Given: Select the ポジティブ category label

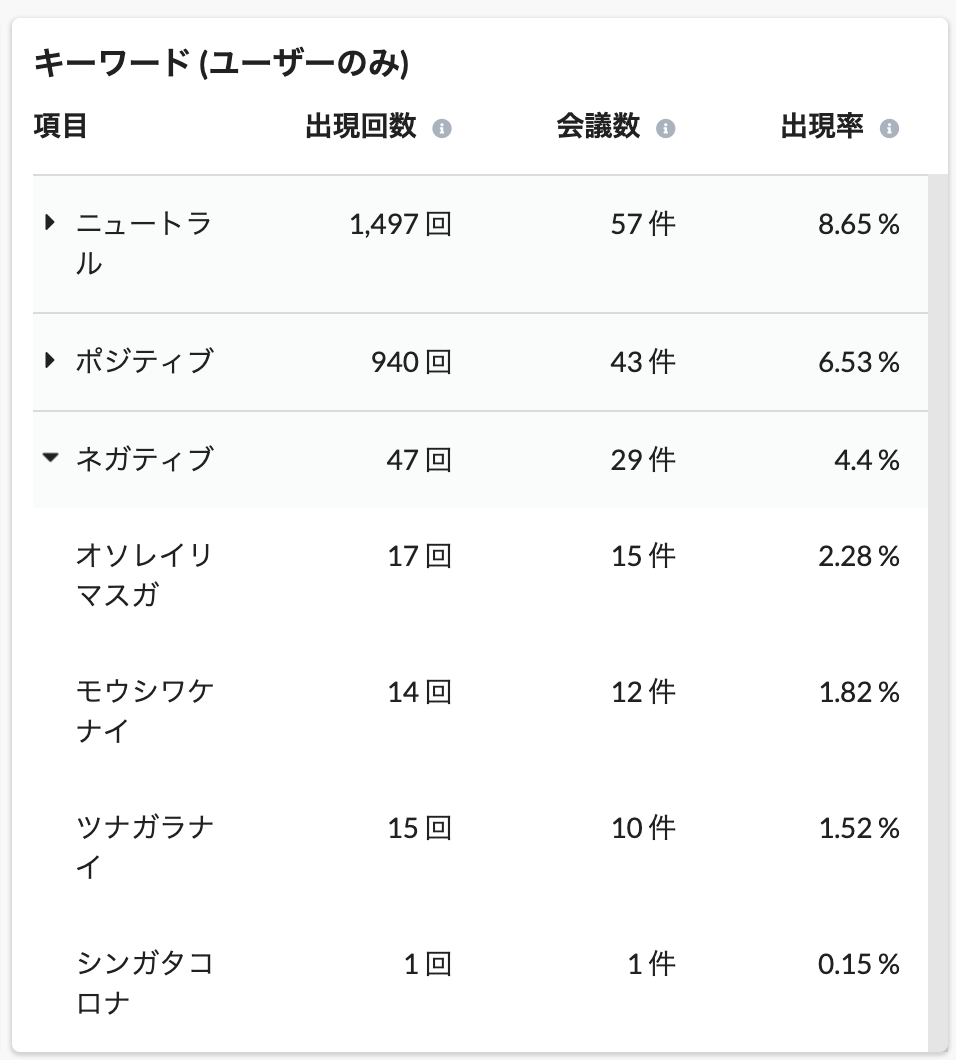Looking at the screenshot, I should tap(145, 361).
